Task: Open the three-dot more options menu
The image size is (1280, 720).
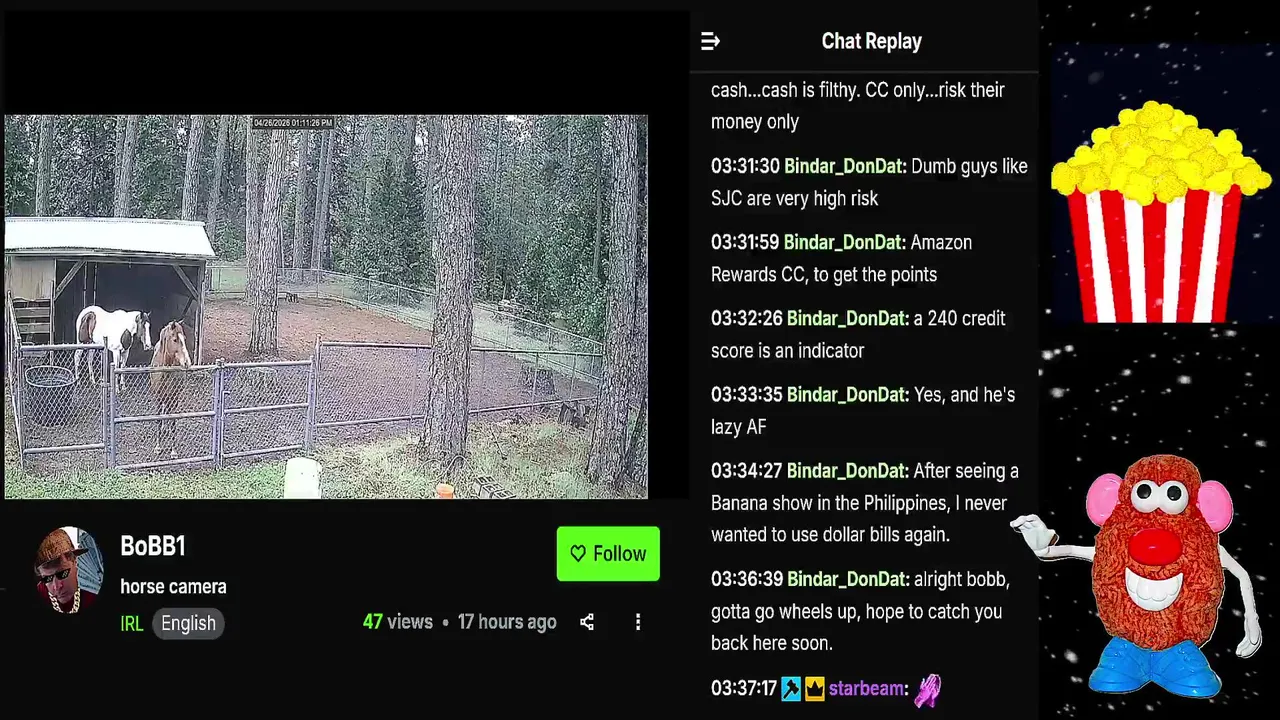Action: 638,622
